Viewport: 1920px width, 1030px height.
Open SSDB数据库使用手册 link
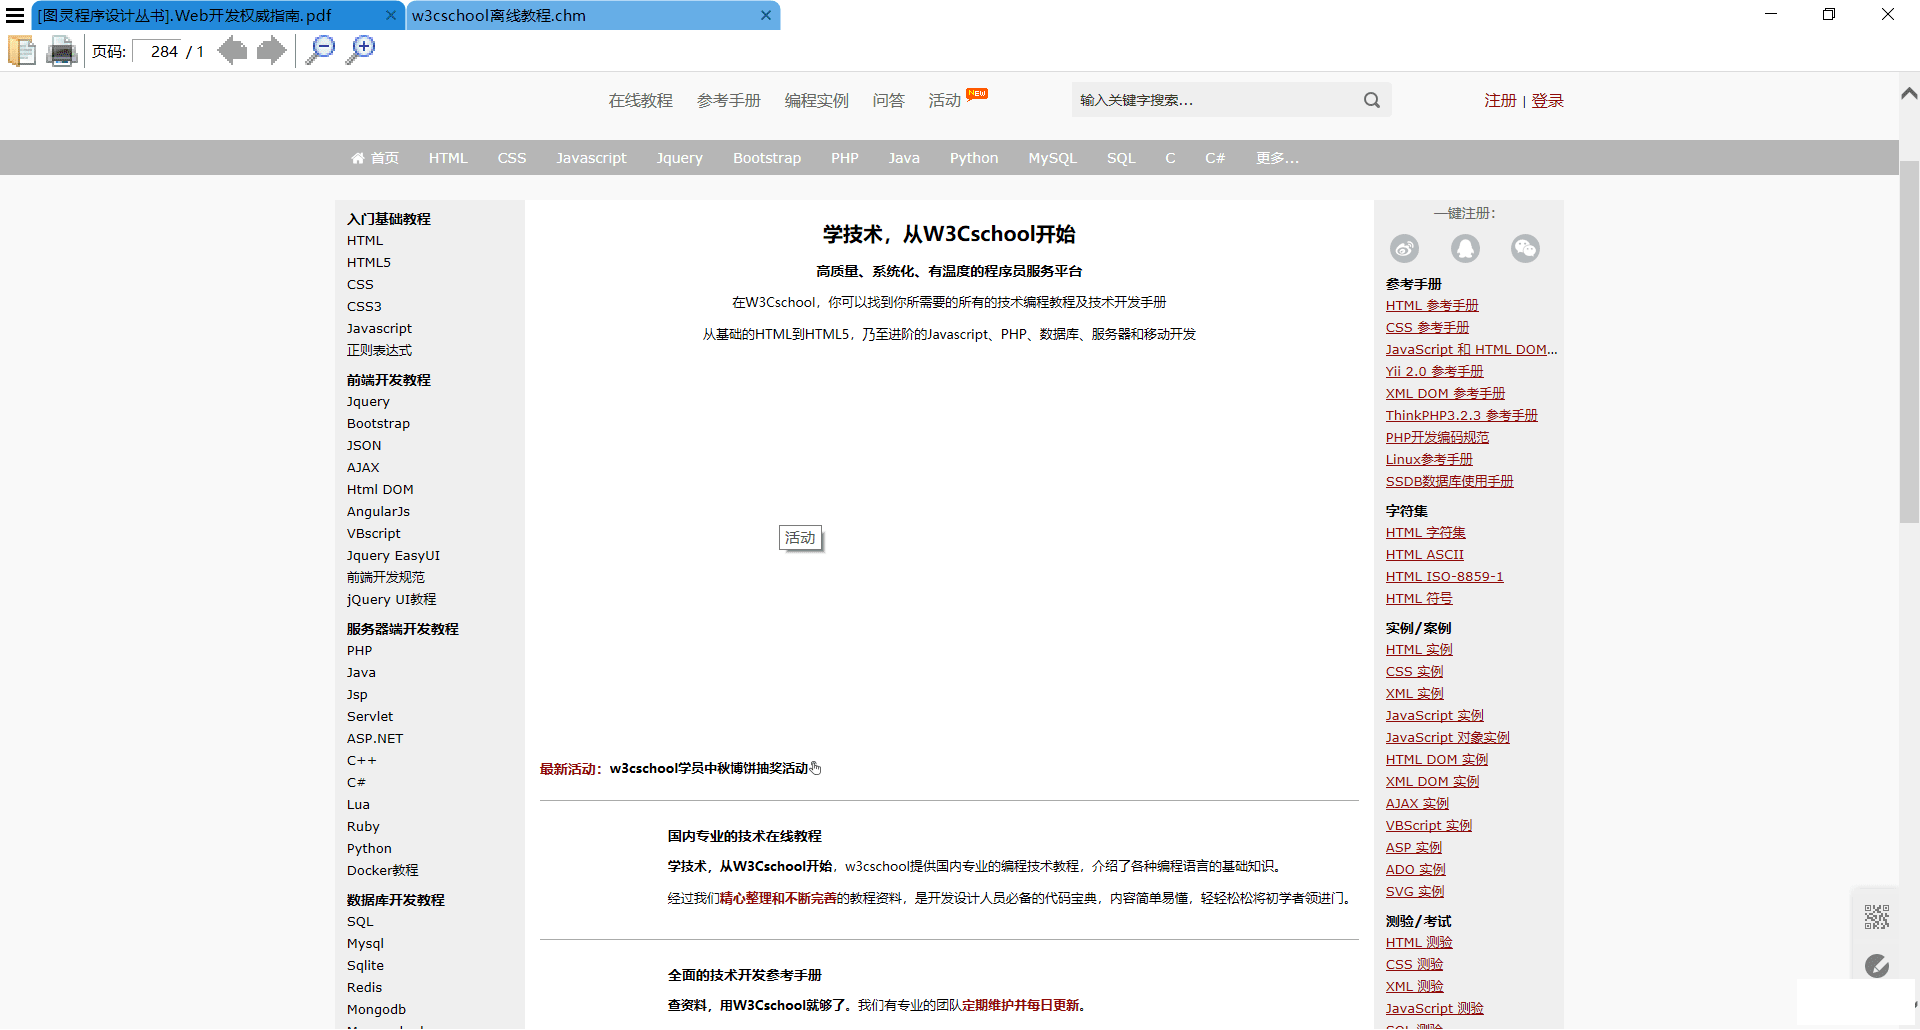coord(1449,481)
